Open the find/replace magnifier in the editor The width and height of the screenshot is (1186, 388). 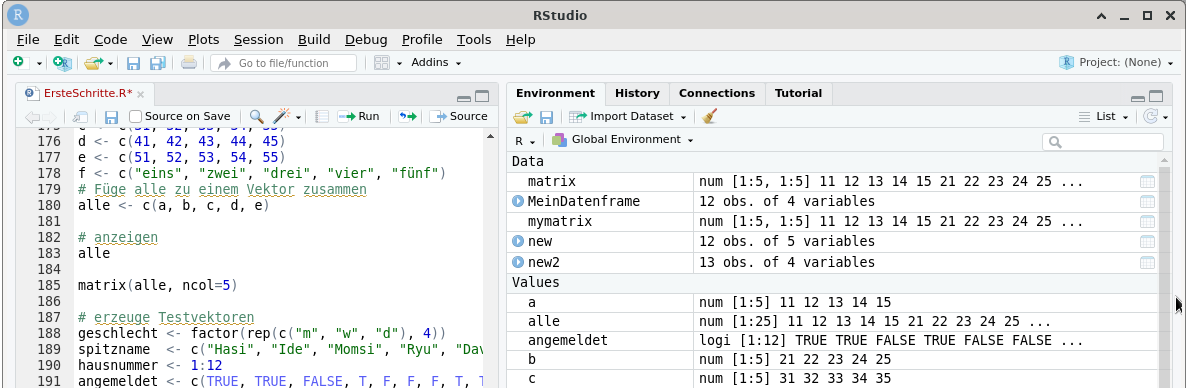tap(256, 116)
